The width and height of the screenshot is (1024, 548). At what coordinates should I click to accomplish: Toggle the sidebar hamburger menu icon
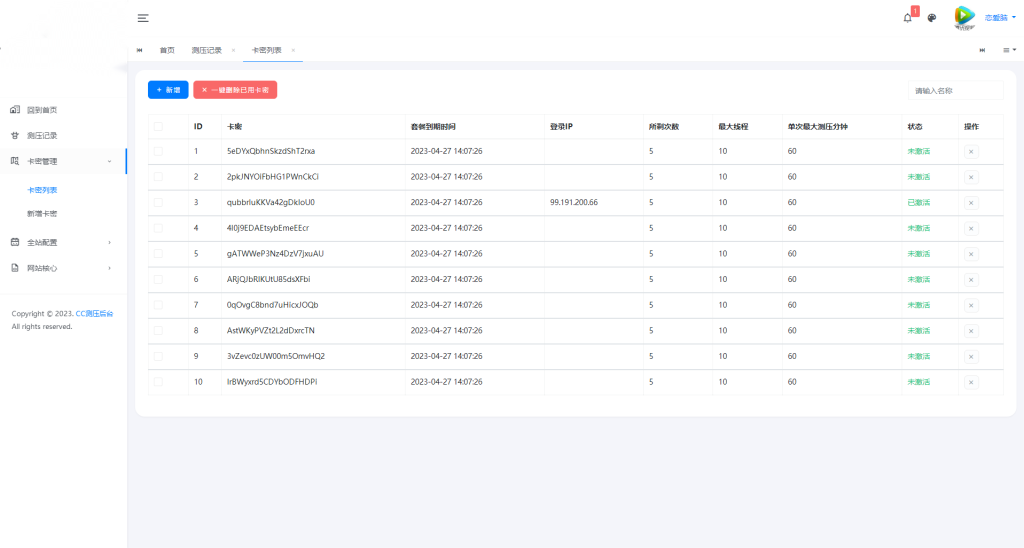143,18
